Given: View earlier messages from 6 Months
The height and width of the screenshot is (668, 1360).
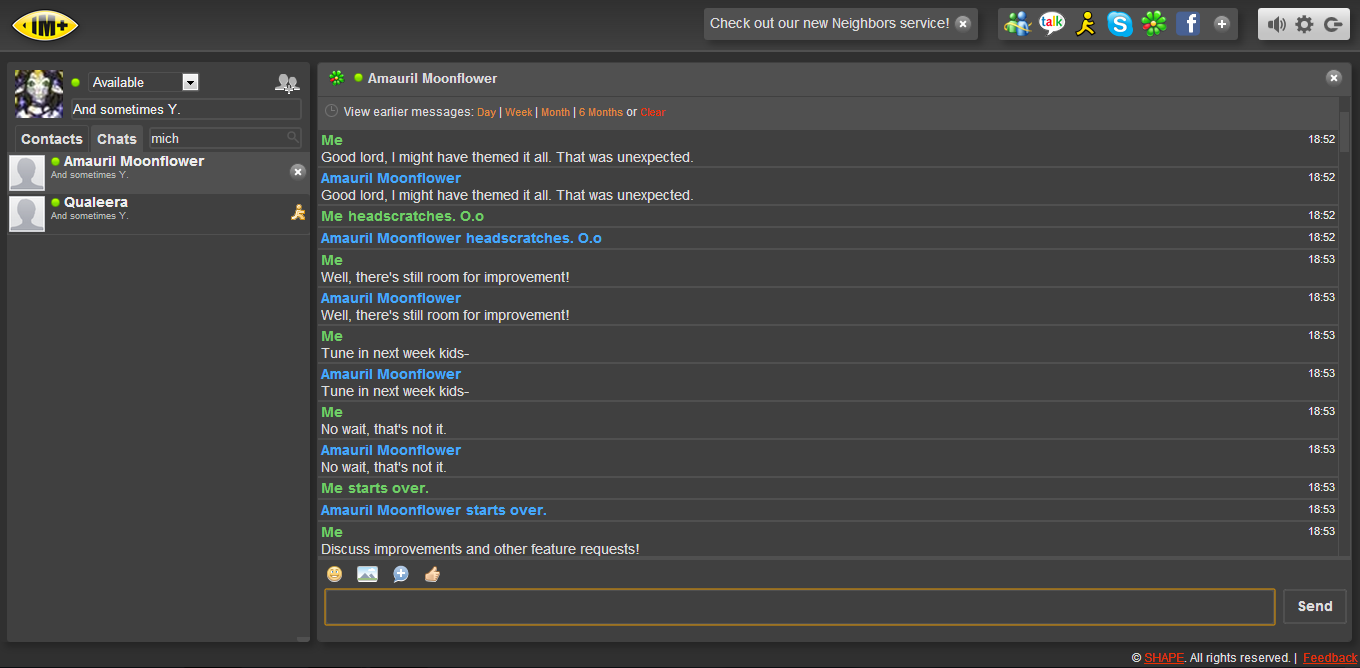Looking at the screenshot, I should 600,112.
